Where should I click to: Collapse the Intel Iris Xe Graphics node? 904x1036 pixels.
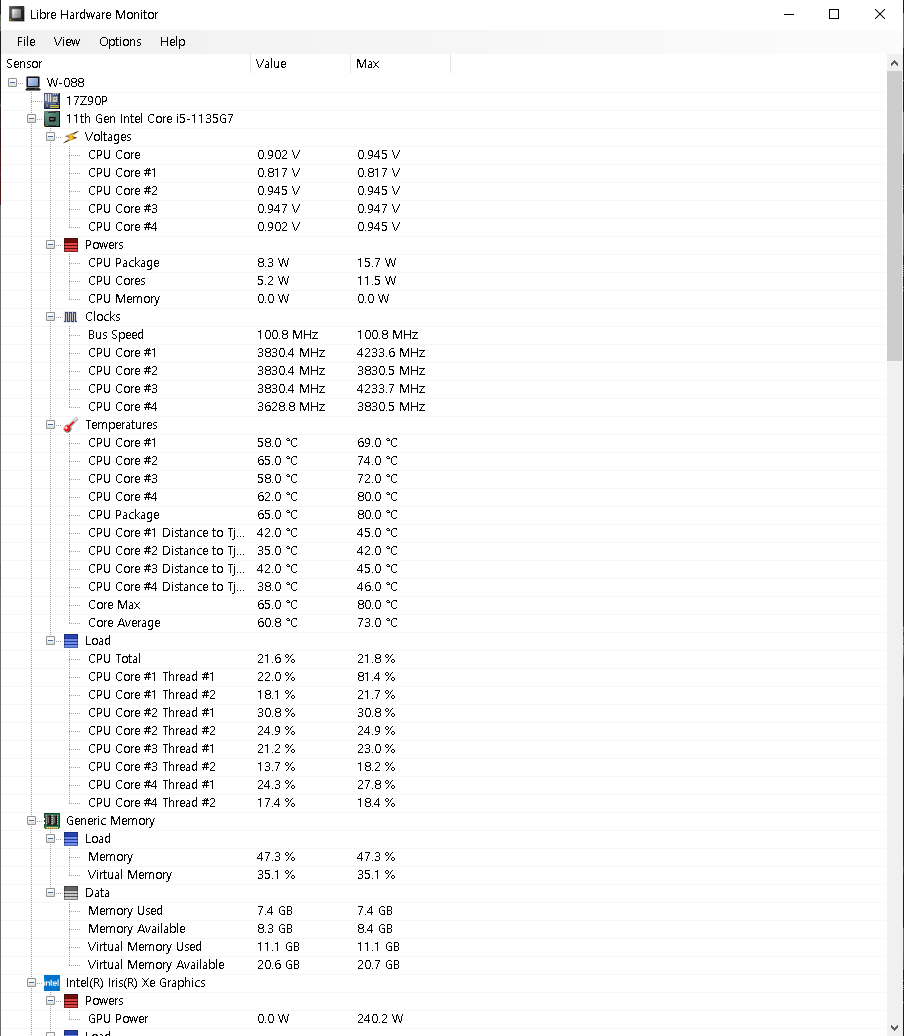(31, 982)
